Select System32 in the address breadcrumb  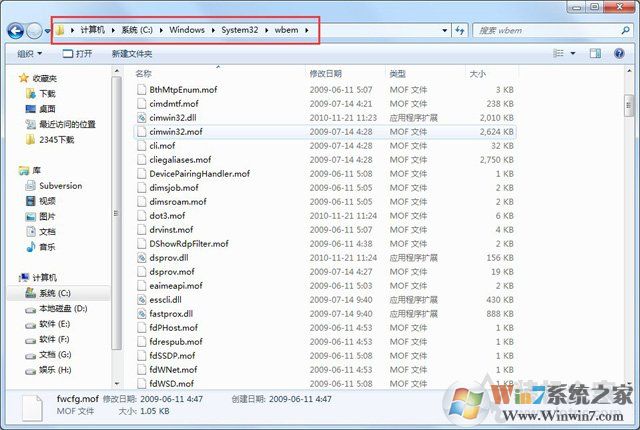(240, 30)
